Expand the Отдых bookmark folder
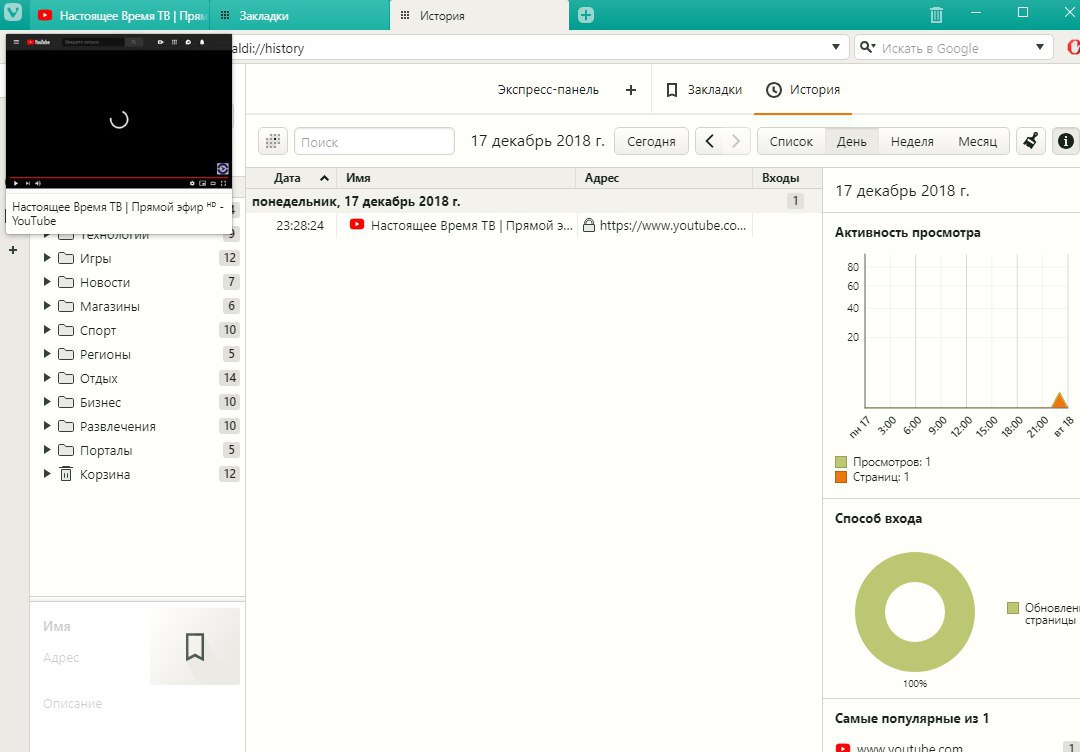 47,378
